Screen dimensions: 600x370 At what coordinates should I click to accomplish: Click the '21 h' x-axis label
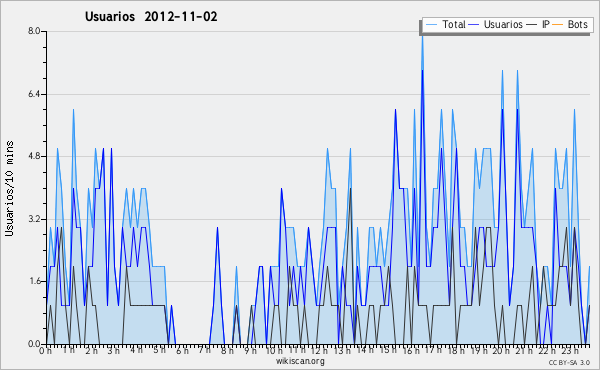[524, 350]
